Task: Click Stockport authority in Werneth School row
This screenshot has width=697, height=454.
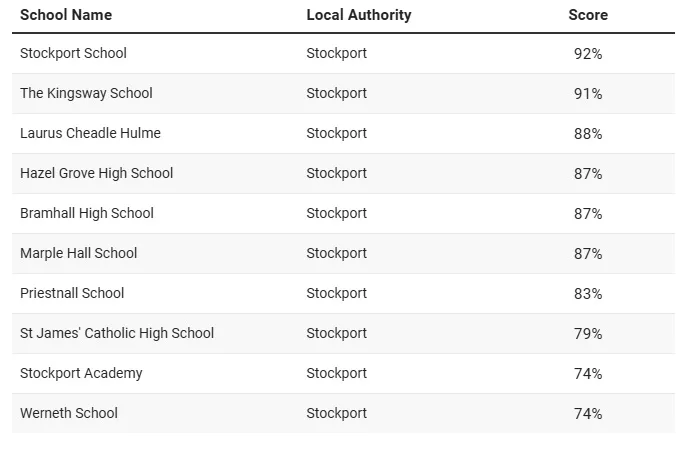Action: [336, 414]
